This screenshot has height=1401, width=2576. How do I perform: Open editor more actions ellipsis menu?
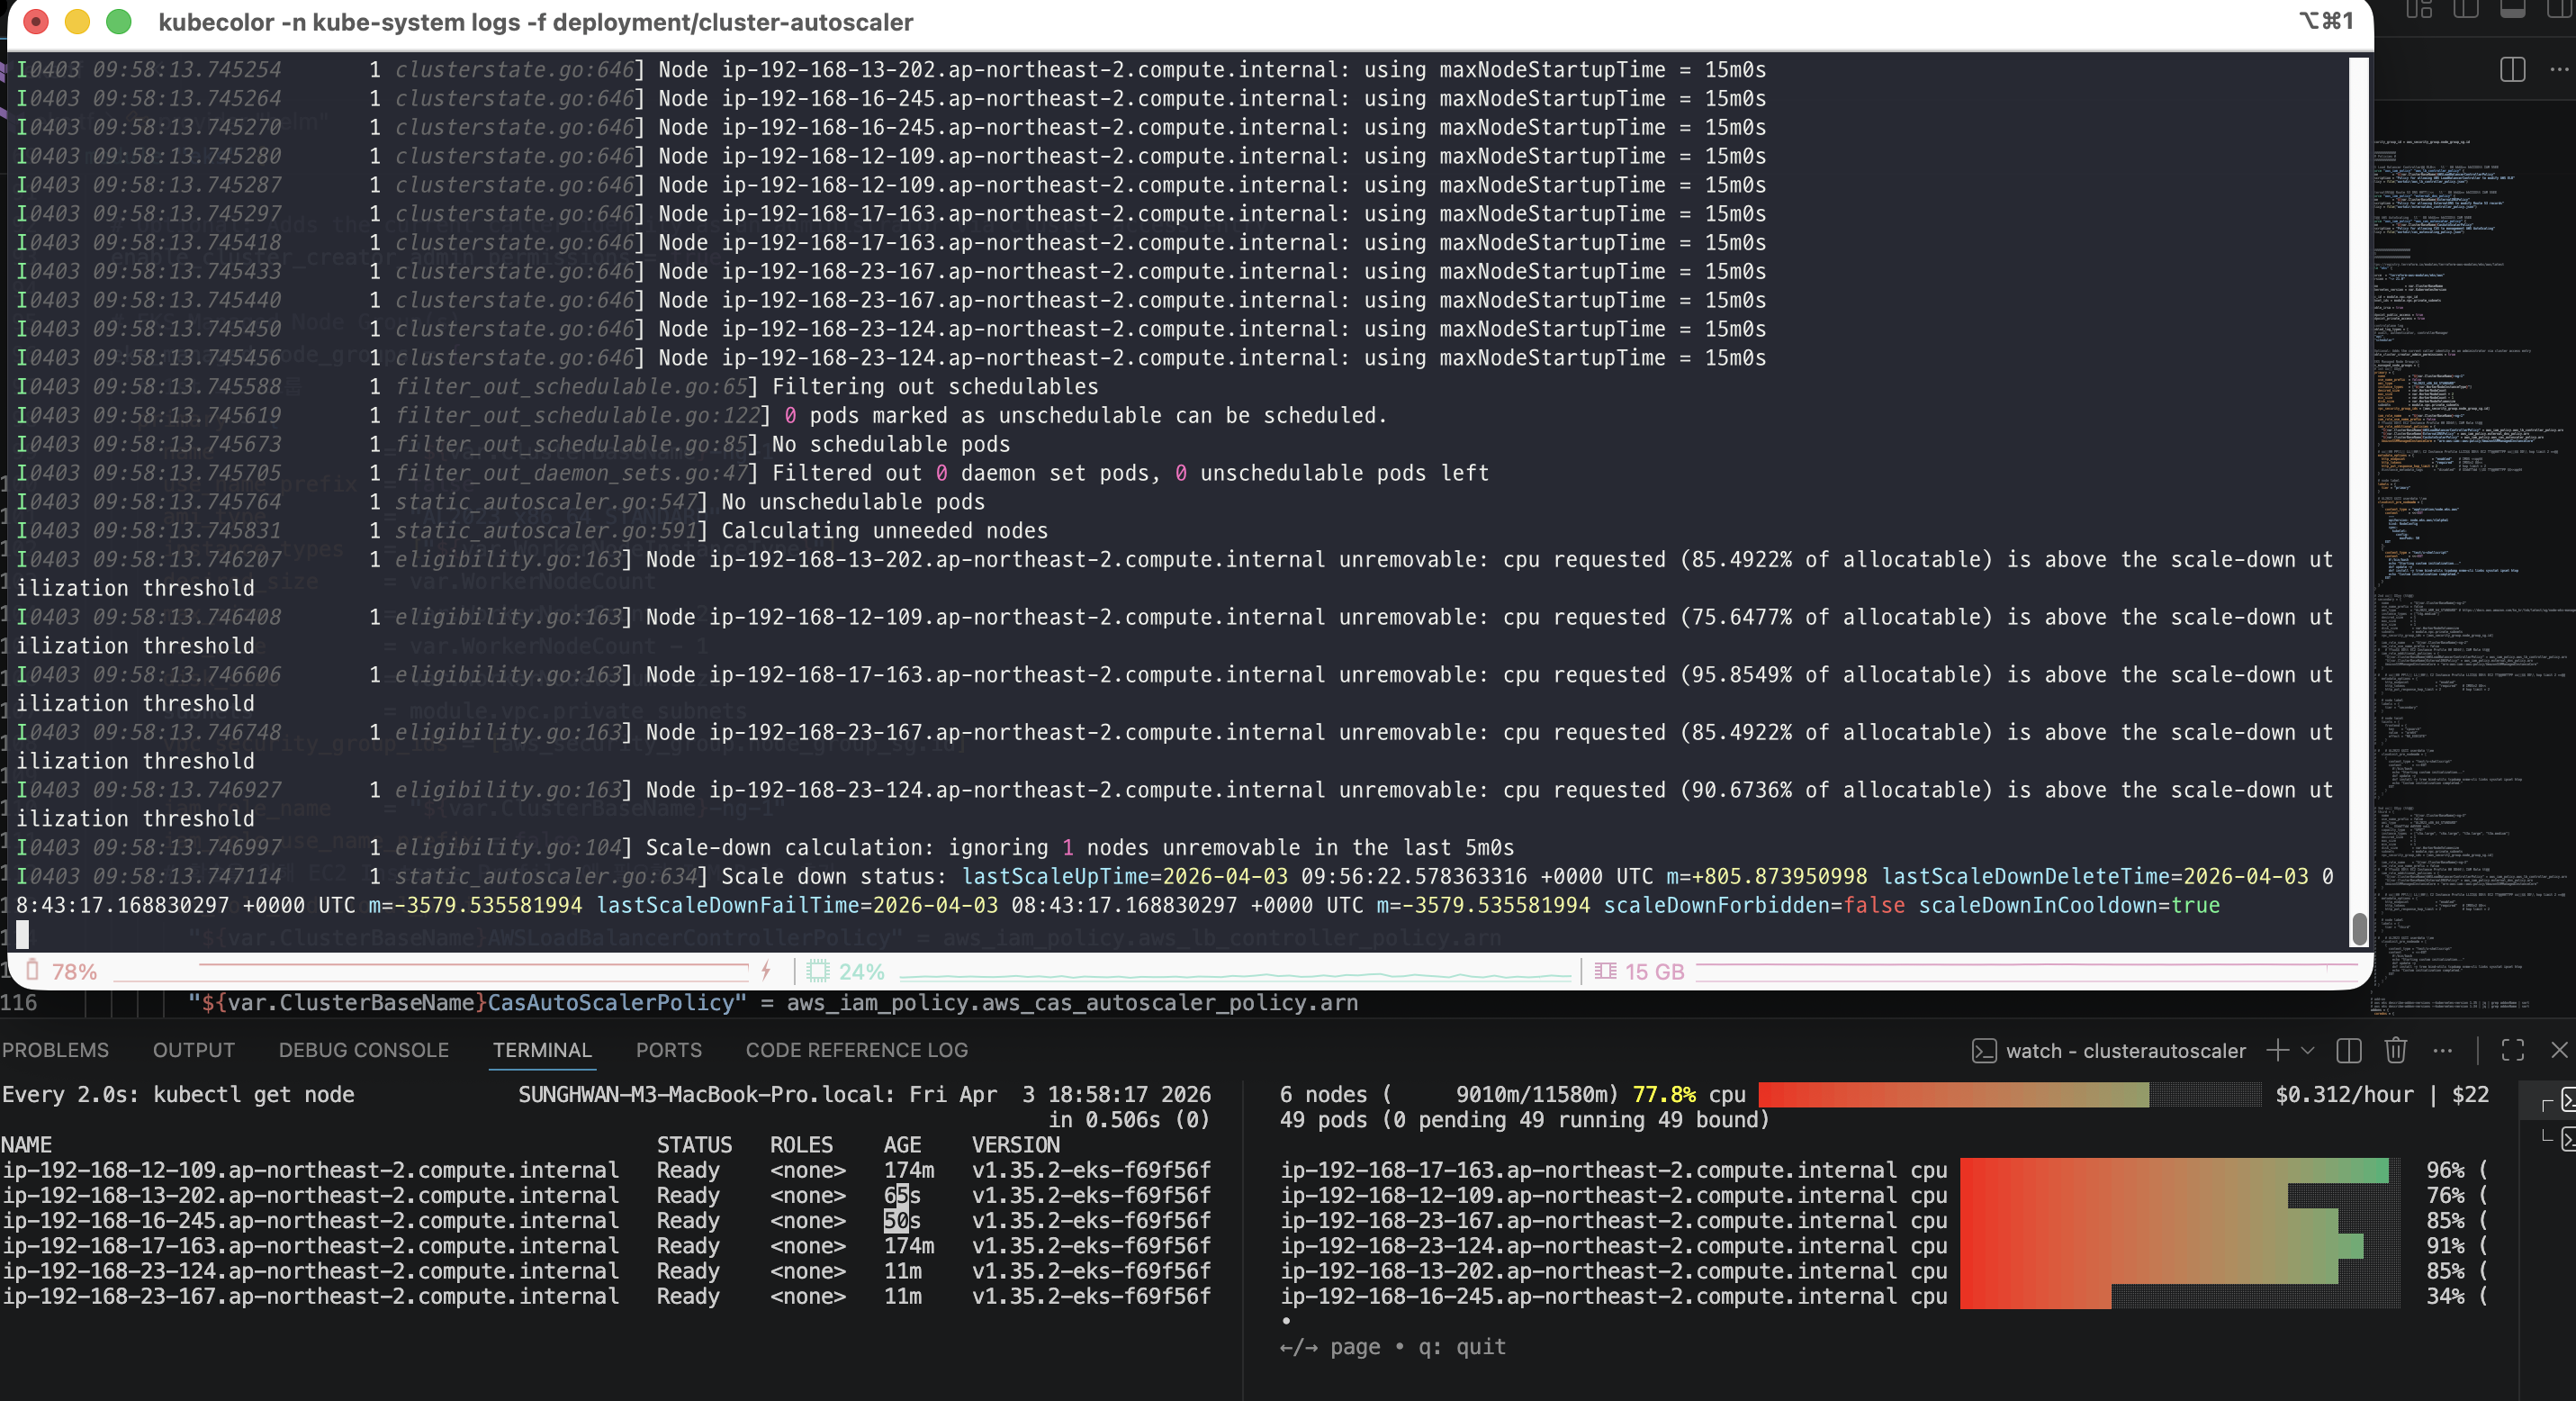2558,69
